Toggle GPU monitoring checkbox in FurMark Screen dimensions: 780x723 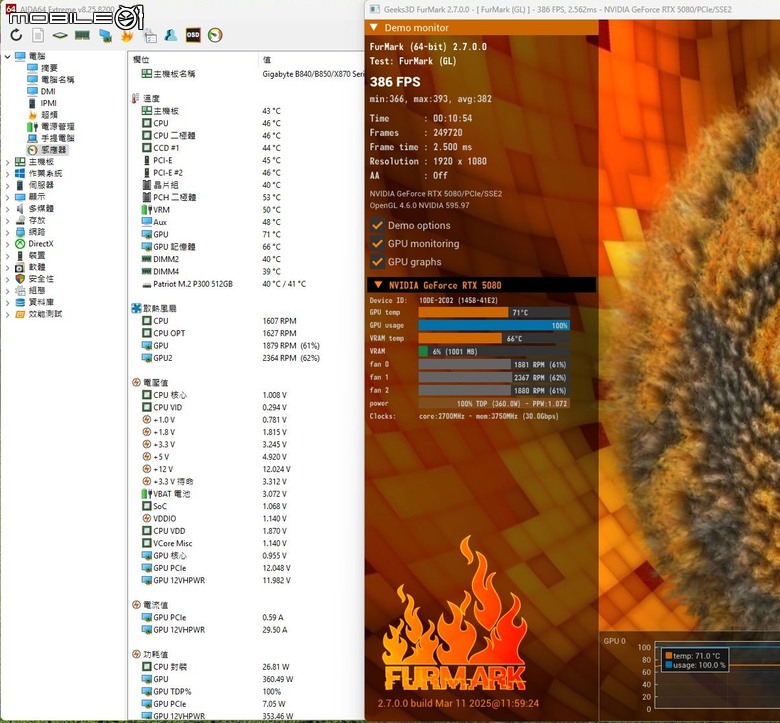click(x=377, y=243)
